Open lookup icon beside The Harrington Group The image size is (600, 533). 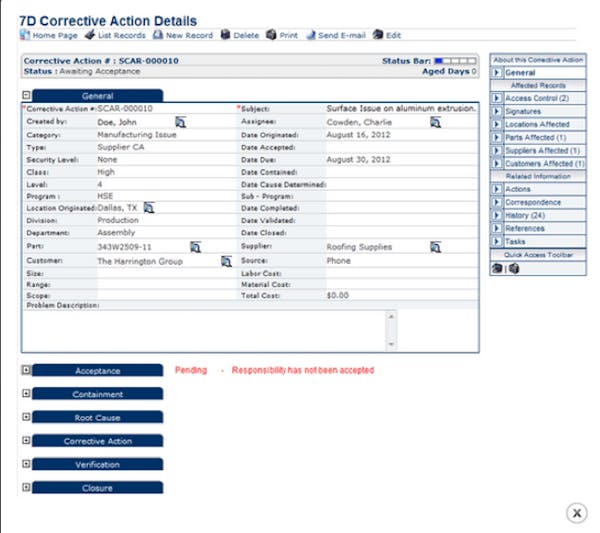click(x=227, y=261)
